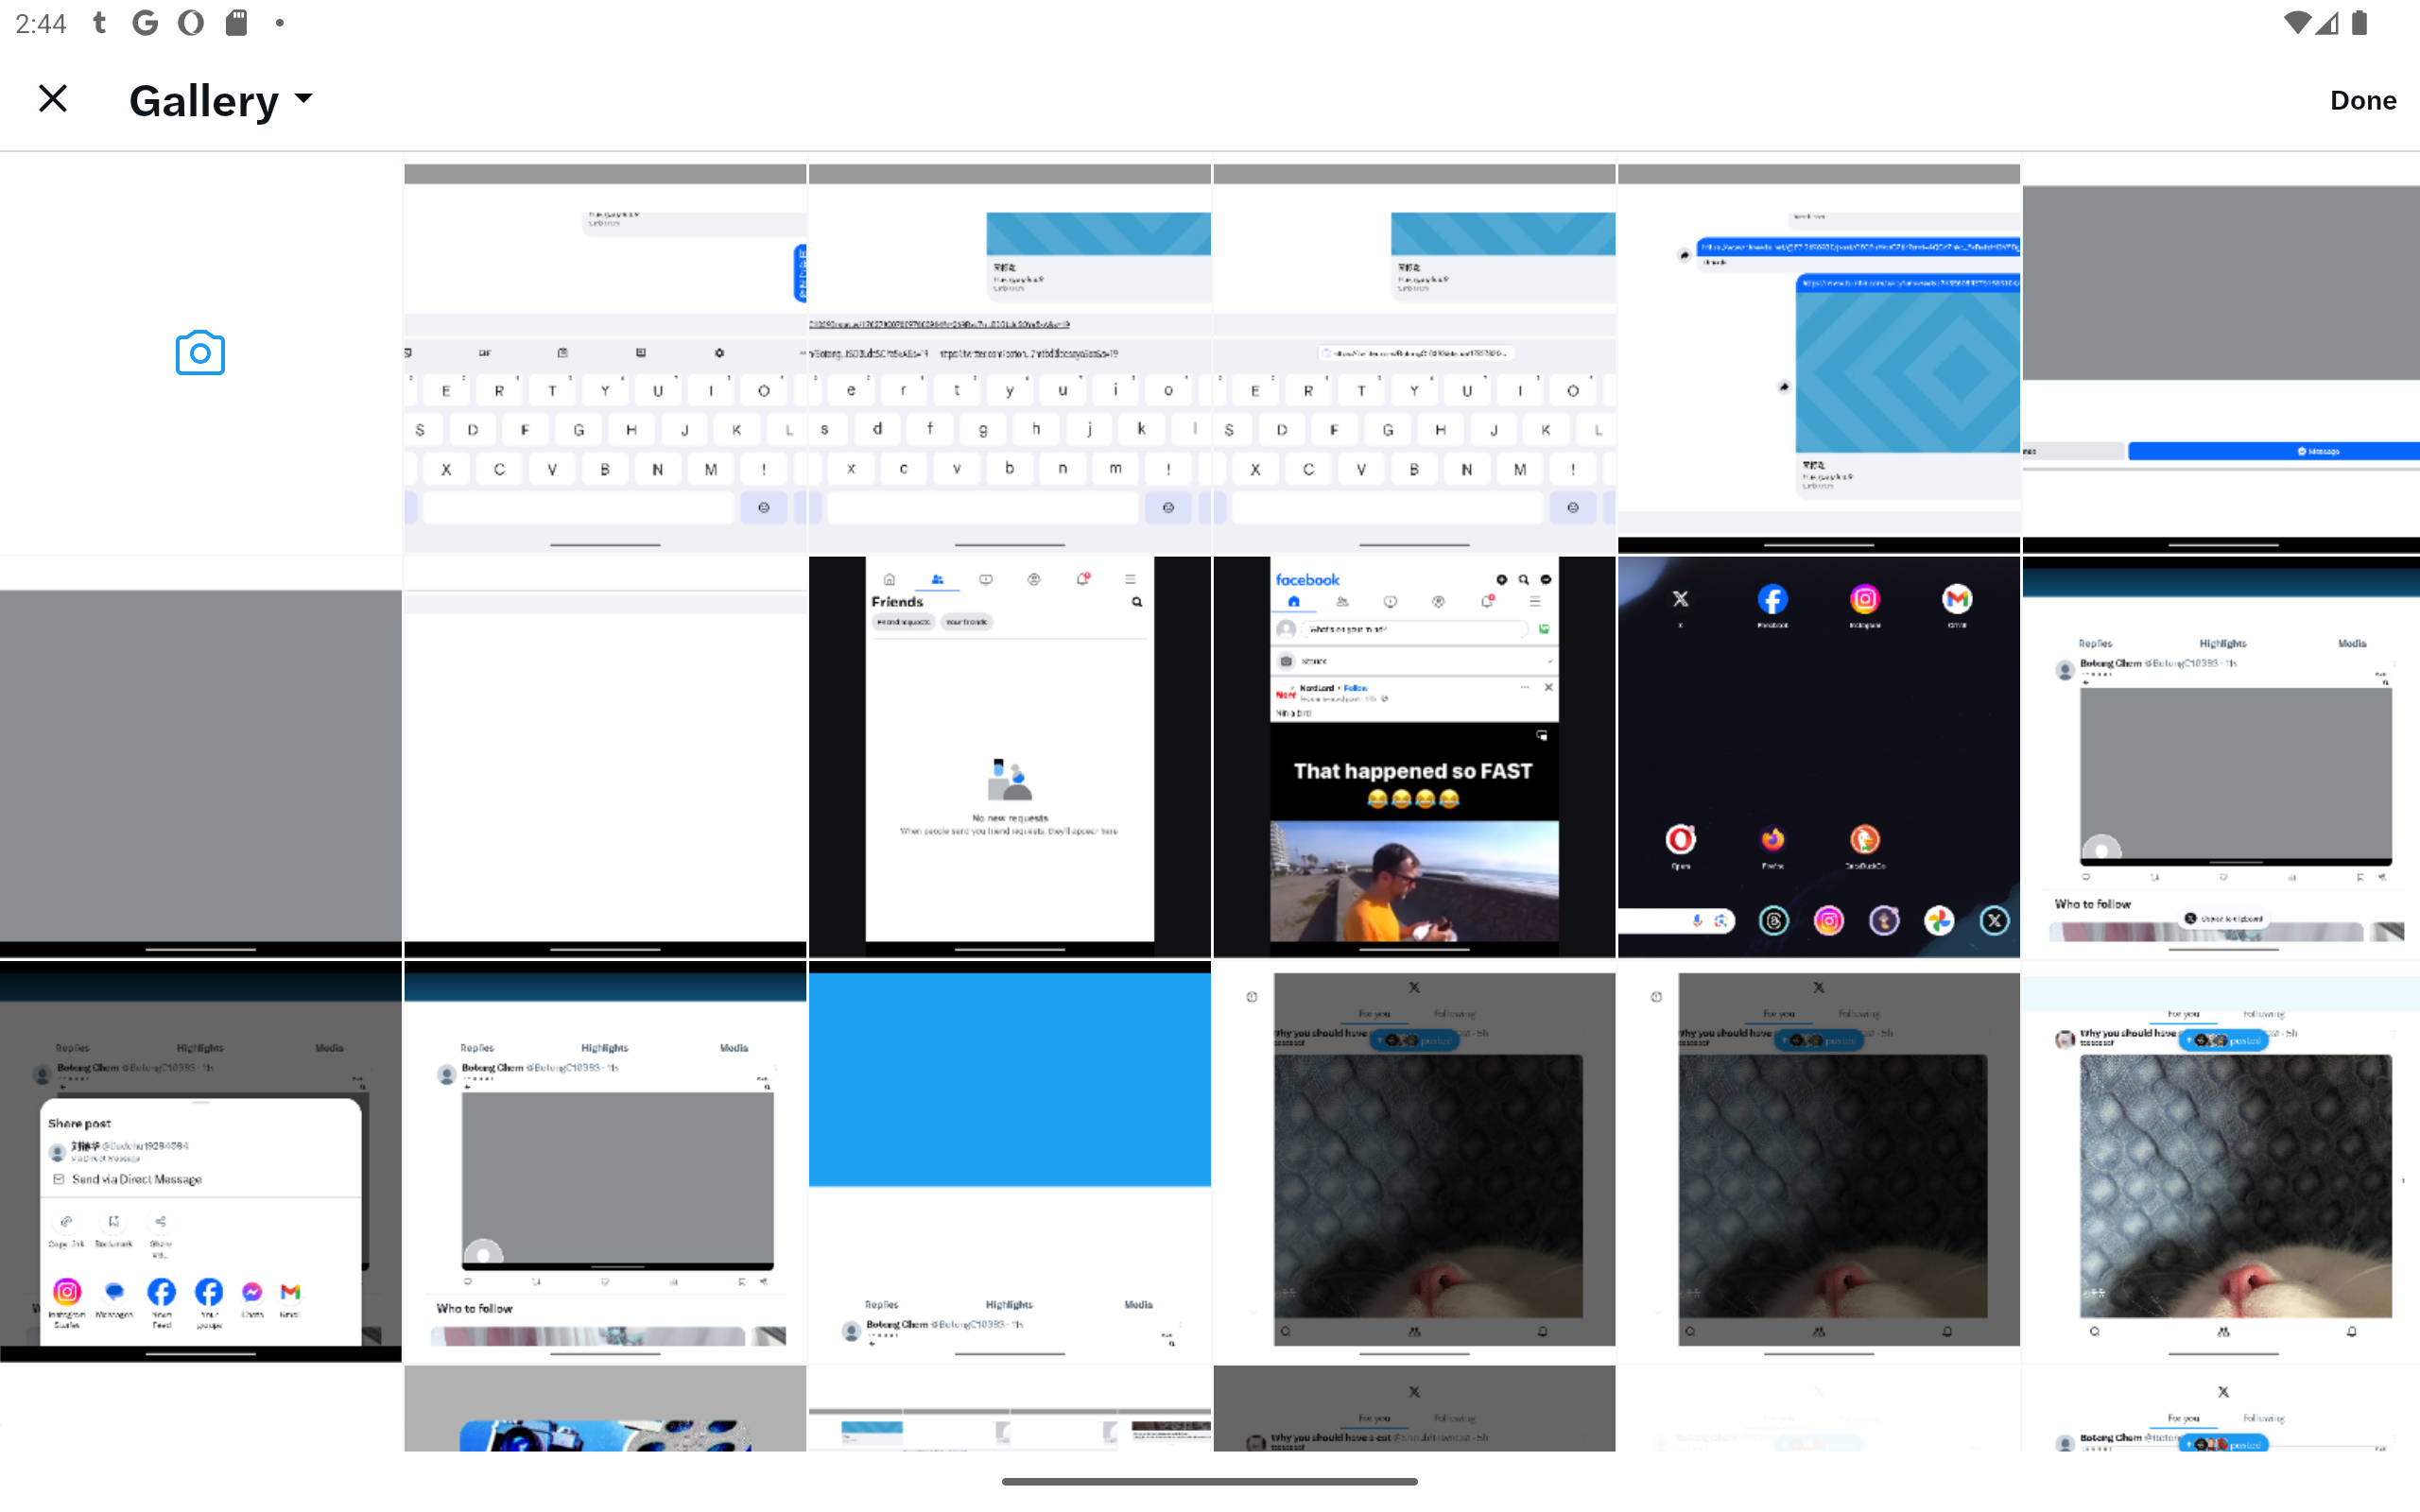
Task: Open the Gallery folder dropdown
Action: tap(221, 100)
